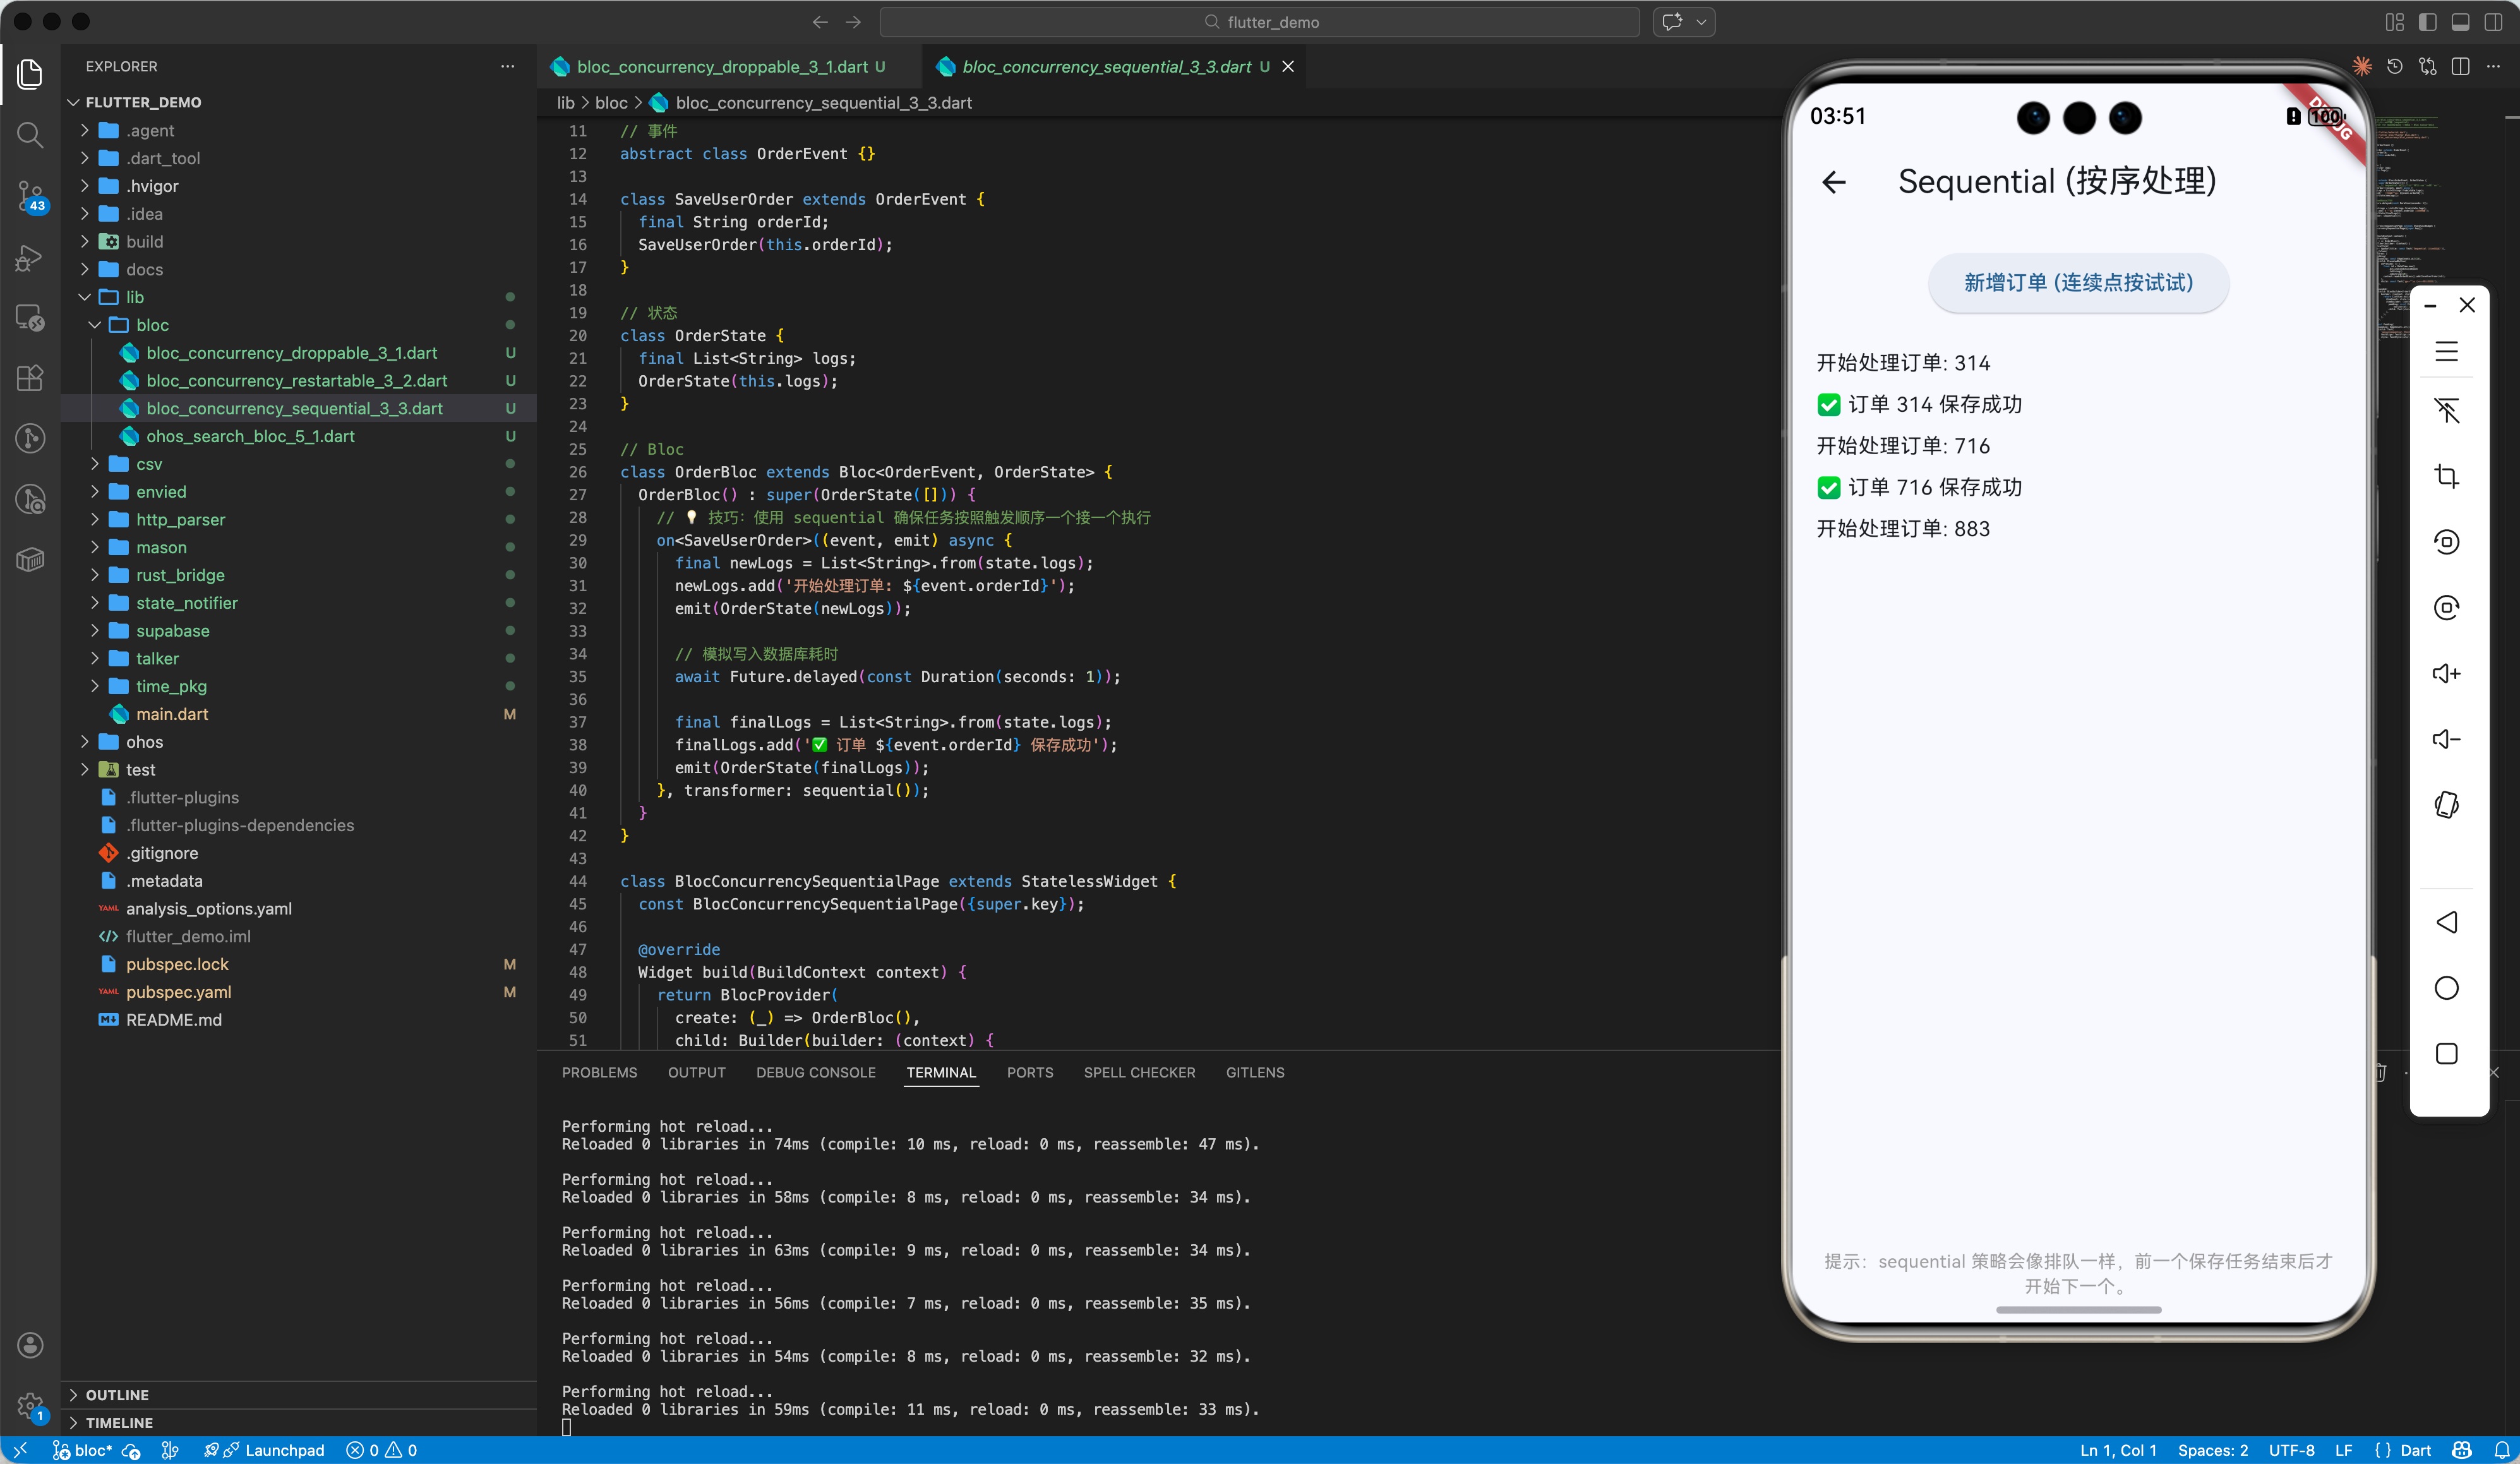This screenshot has height=1464, width=2520.
Task: Open the Extensions view
Action: click(x=30, y=377)
